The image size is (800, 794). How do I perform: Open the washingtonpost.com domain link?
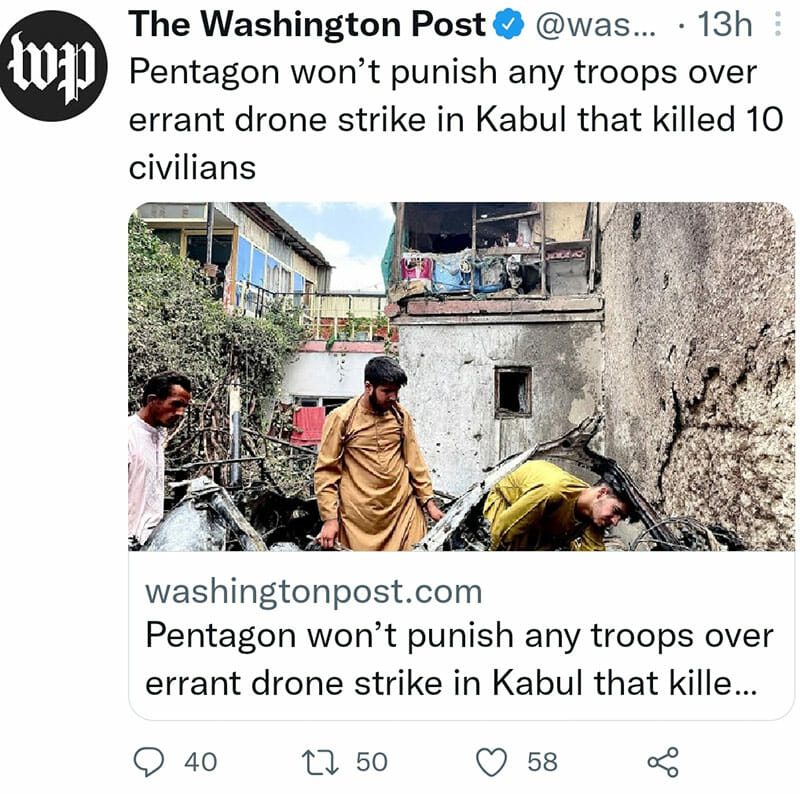point(314,592)
